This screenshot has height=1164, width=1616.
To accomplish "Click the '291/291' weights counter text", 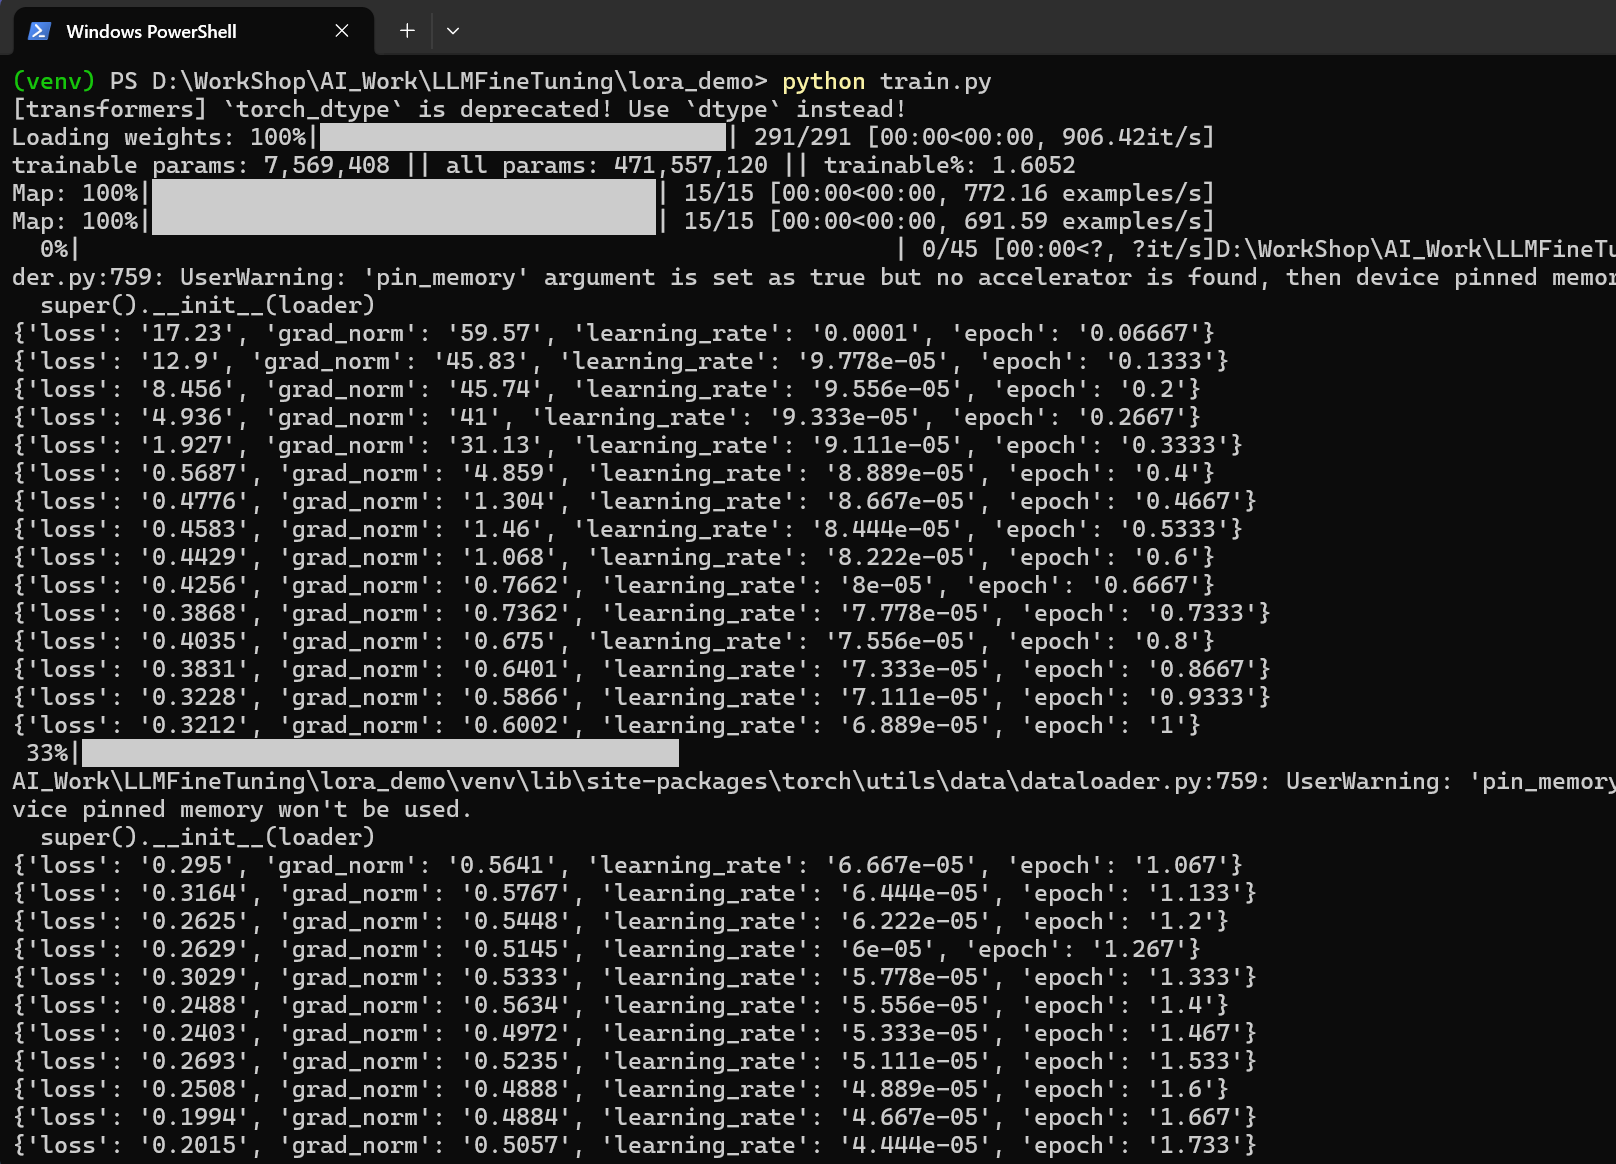I will 802,137.
